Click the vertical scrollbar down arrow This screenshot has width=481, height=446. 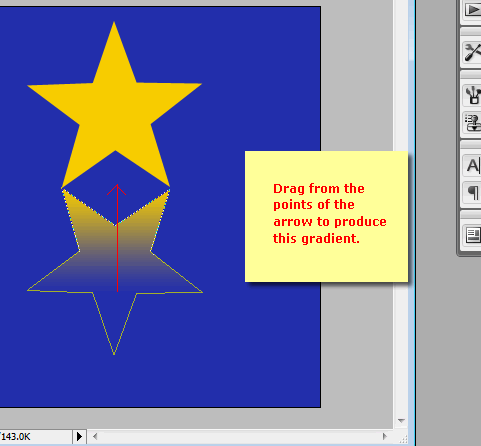(x=401, y=421)
